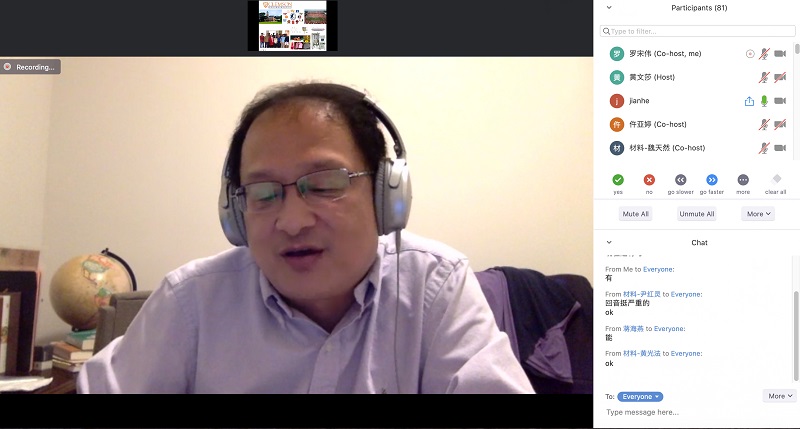Select the 'go faster' reaction icon
800x429 pixels.
(712, 180)
